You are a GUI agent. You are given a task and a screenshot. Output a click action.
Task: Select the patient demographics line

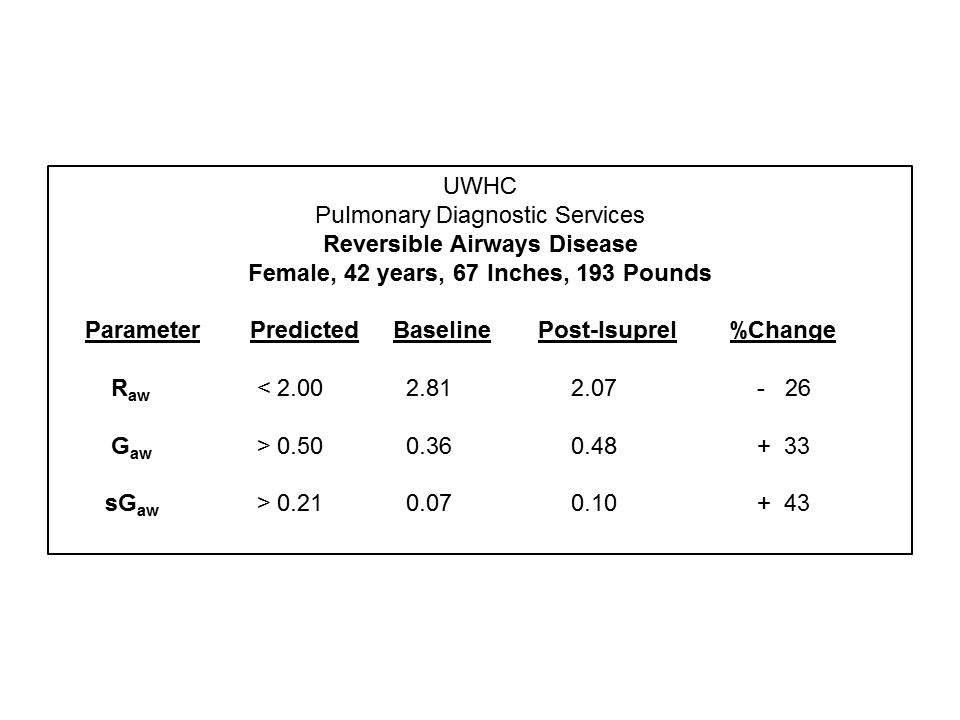pos(479,273)
